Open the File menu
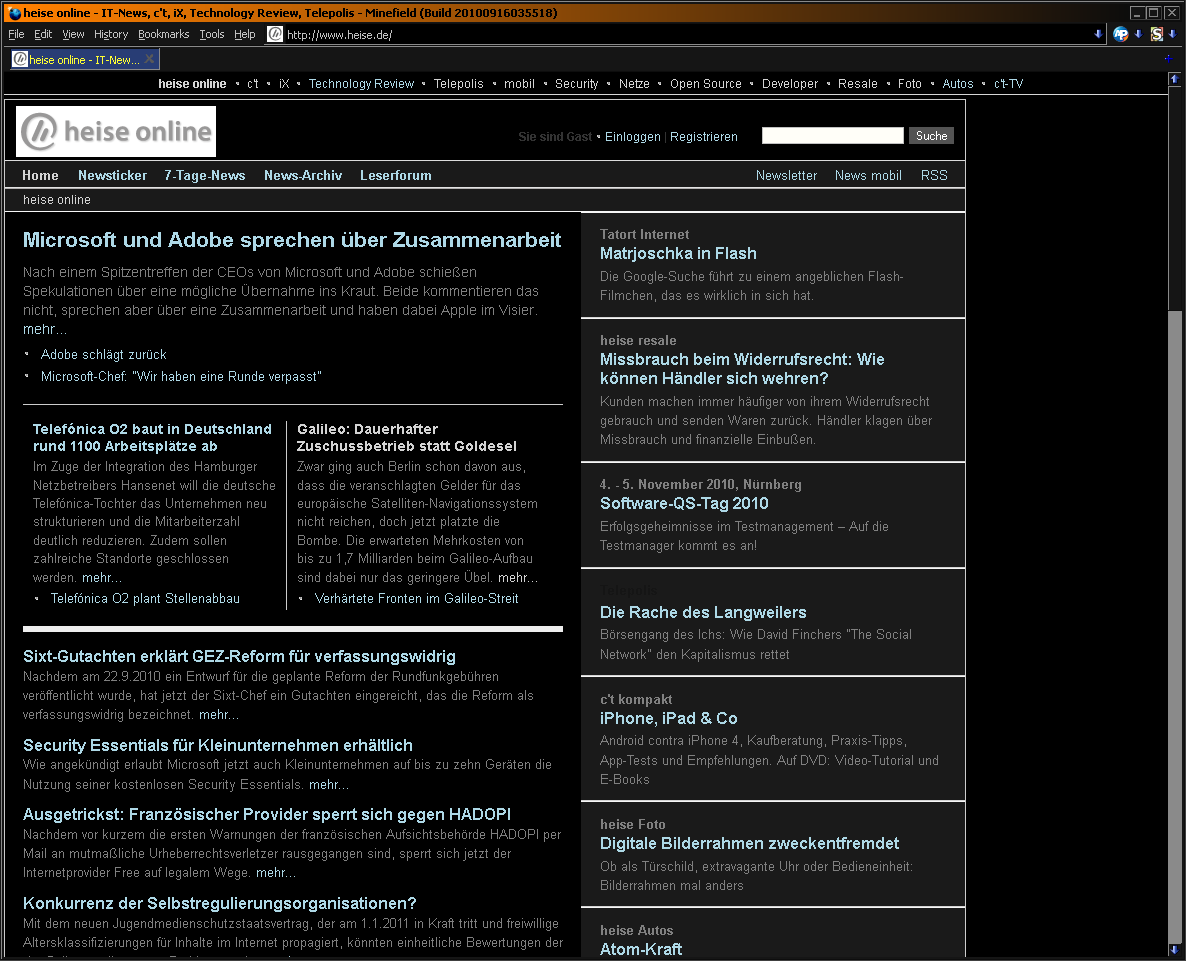Image resolution: width=1186 pixels, height=961 pixels. (16, 34)
